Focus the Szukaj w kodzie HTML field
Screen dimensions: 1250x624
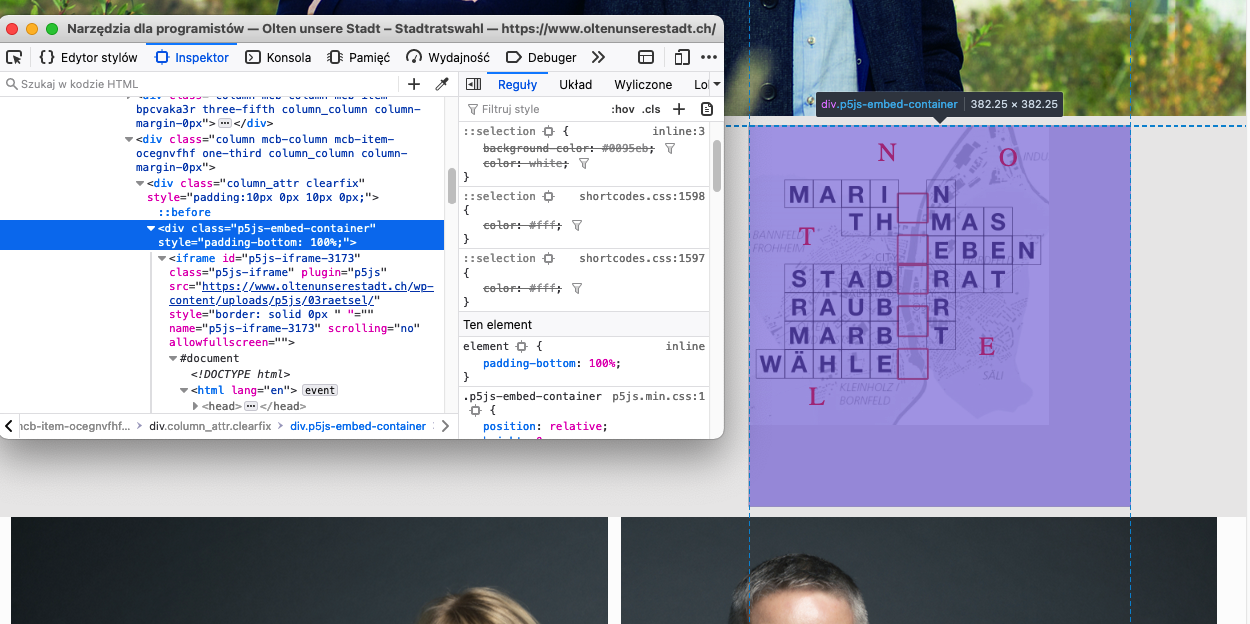(x=200, y=84)
